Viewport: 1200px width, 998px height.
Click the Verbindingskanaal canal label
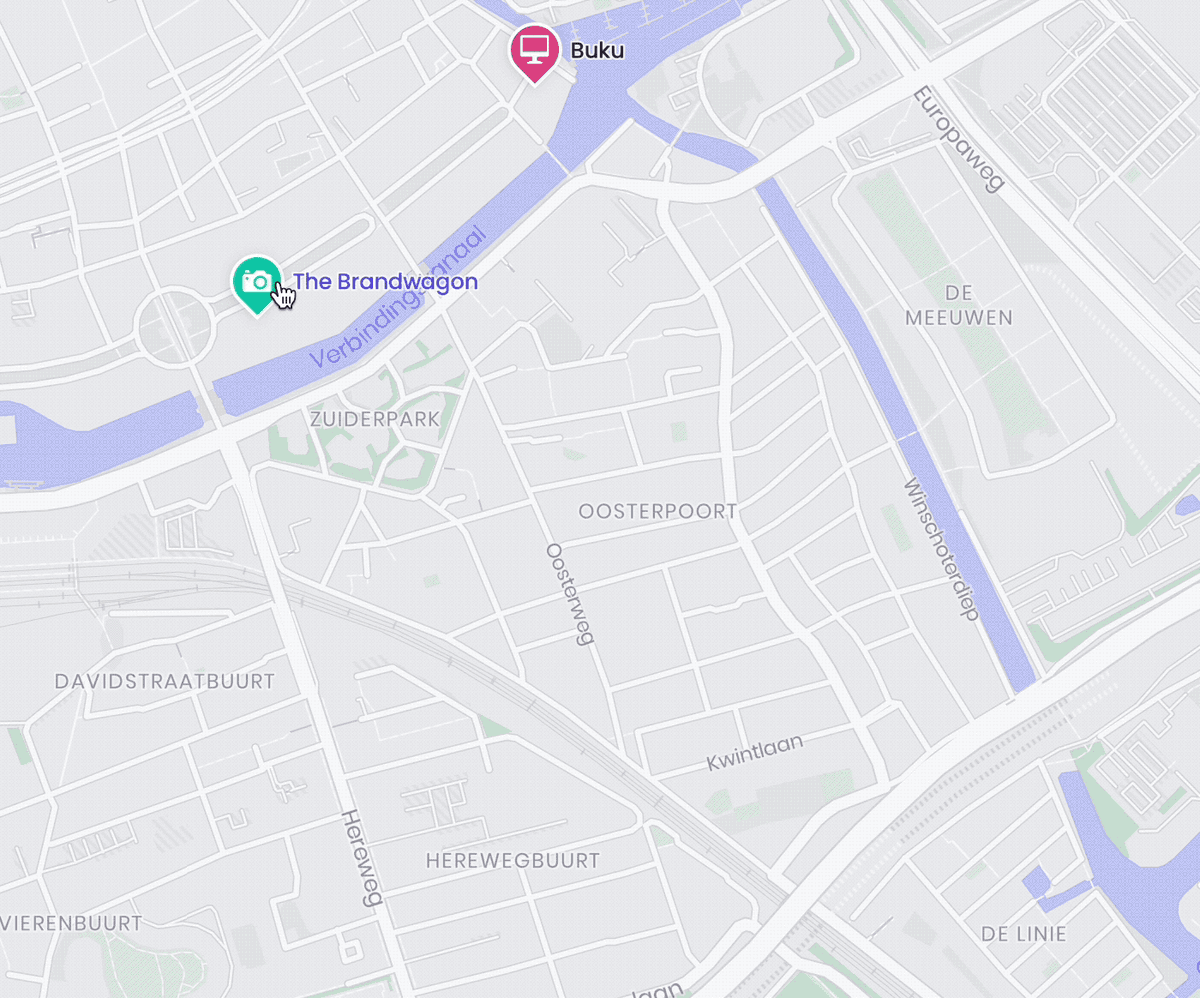click(398, 297)
